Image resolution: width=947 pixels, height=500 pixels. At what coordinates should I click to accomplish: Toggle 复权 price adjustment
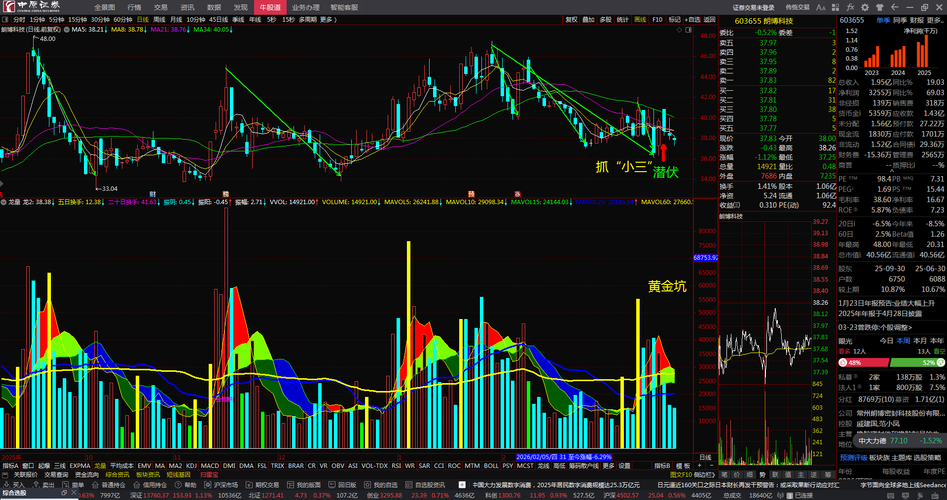[x=571, y=19]
